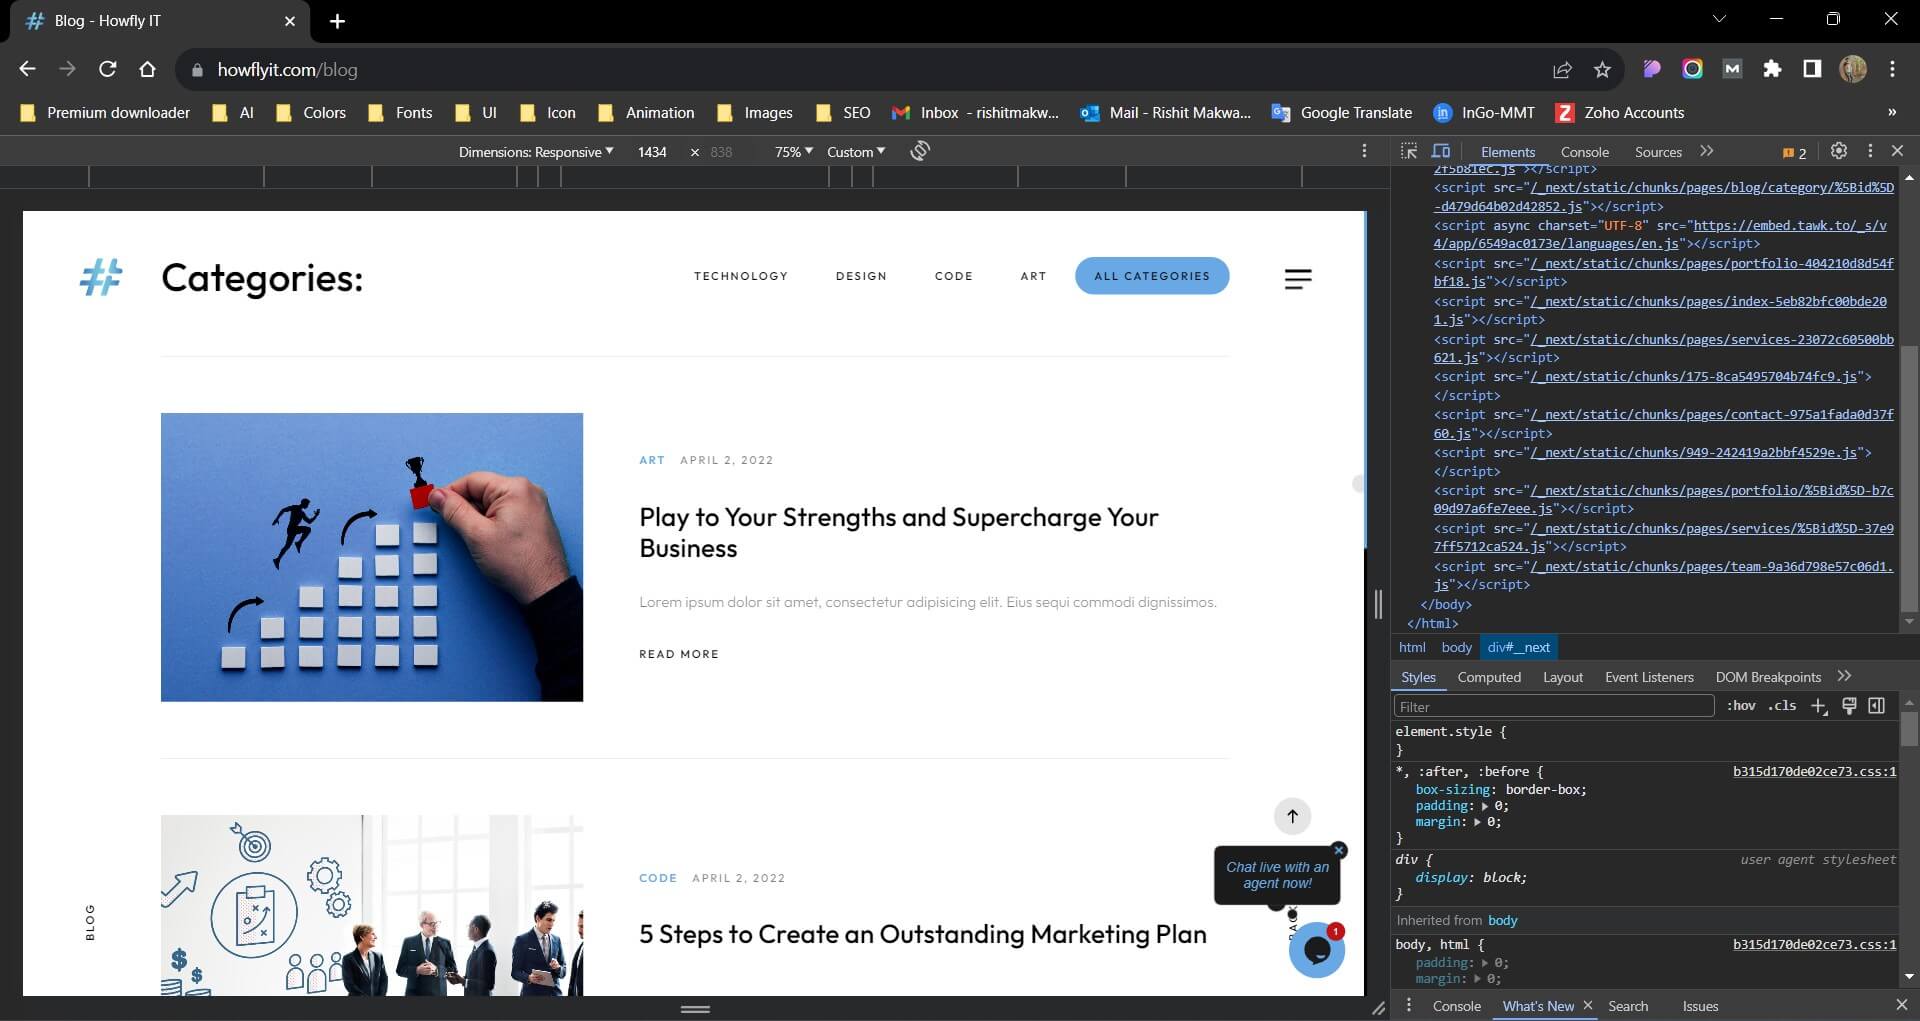The image size is (1920, 1021).
Task: Expand the padding property in Styles
Action: tap(1484, 806)
